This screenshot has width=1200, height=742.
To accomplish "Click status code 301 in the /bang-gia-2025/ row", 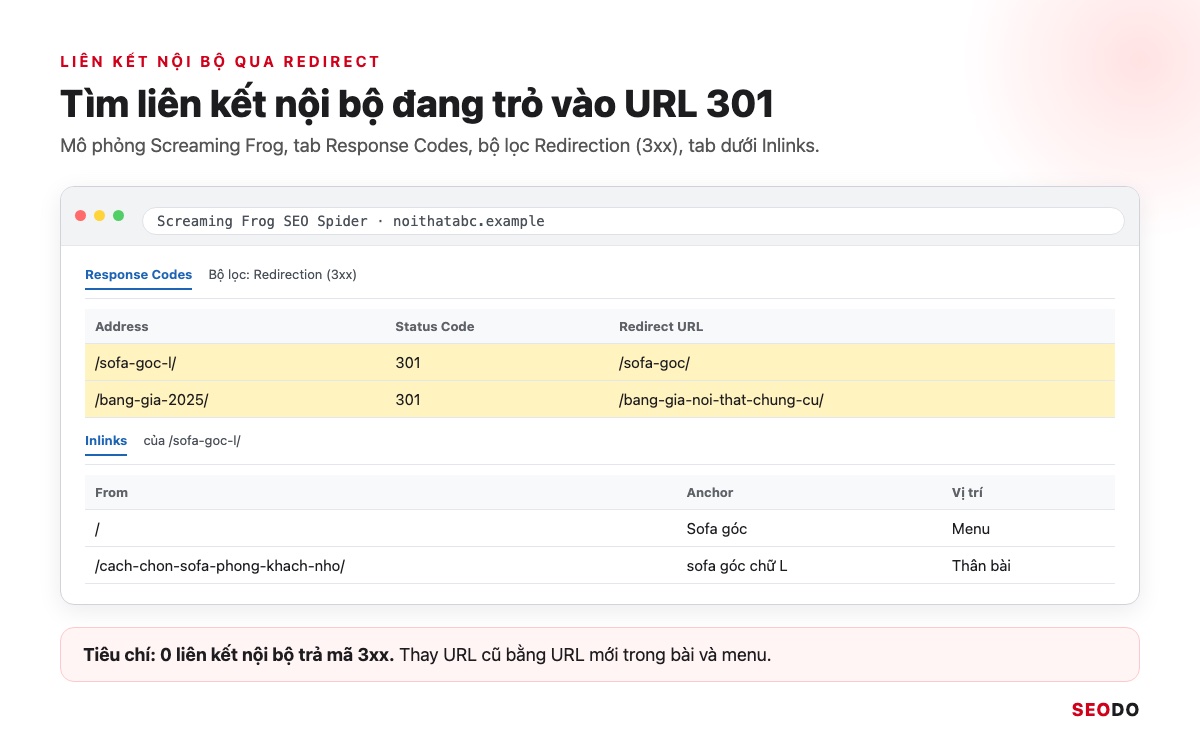I will tap(408, 400).
